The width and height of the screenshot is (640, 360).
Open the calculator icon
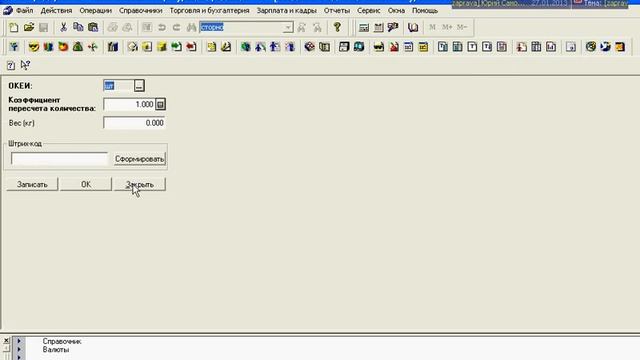coord(364,27)
